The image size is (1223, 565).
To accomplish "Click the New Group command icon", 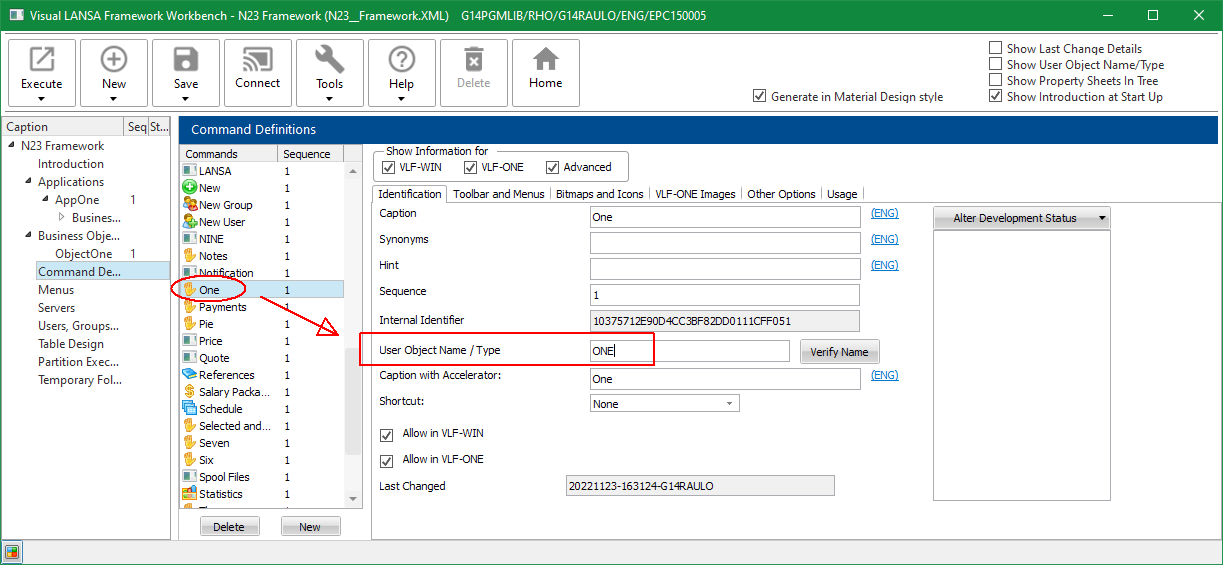I will click(x=189, y=205).
